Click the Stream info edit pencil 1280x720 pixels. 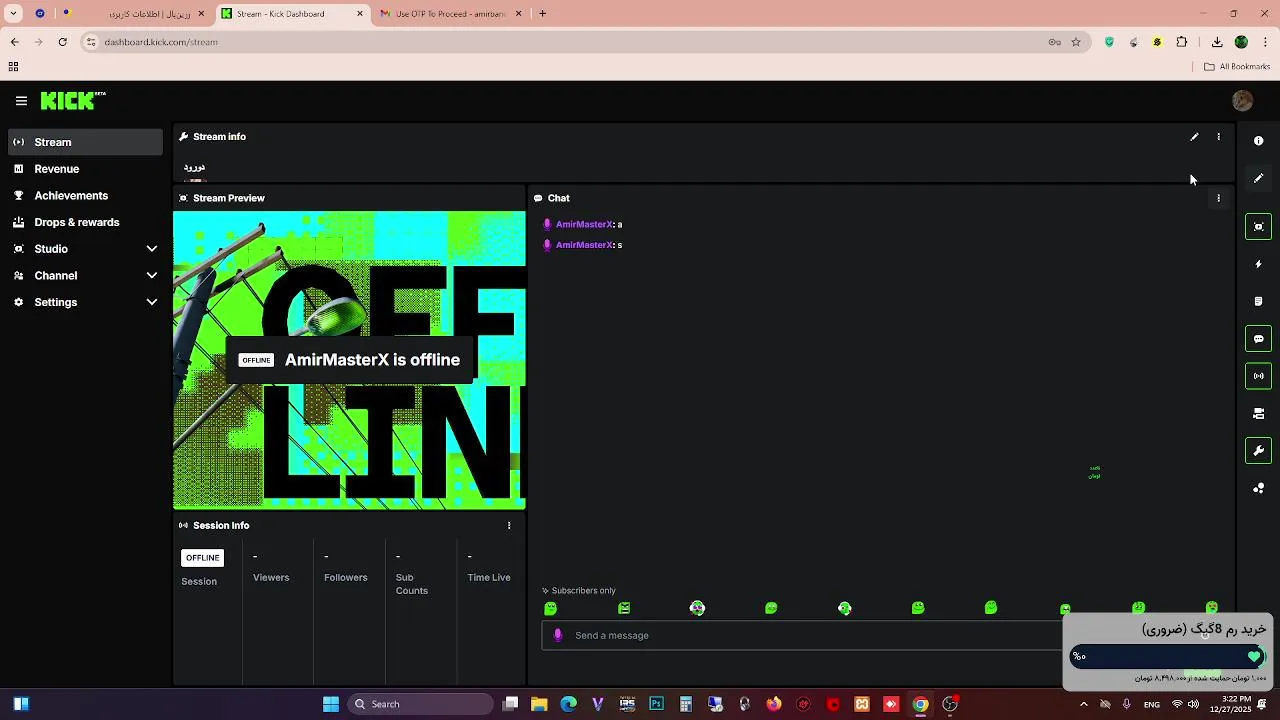1194,137
